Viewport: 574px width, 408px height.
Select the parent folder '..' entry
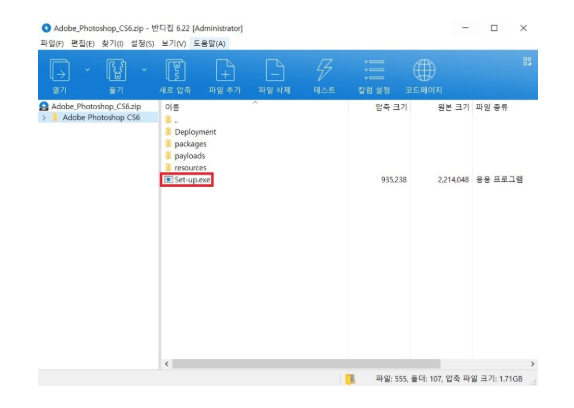[176, 120]
